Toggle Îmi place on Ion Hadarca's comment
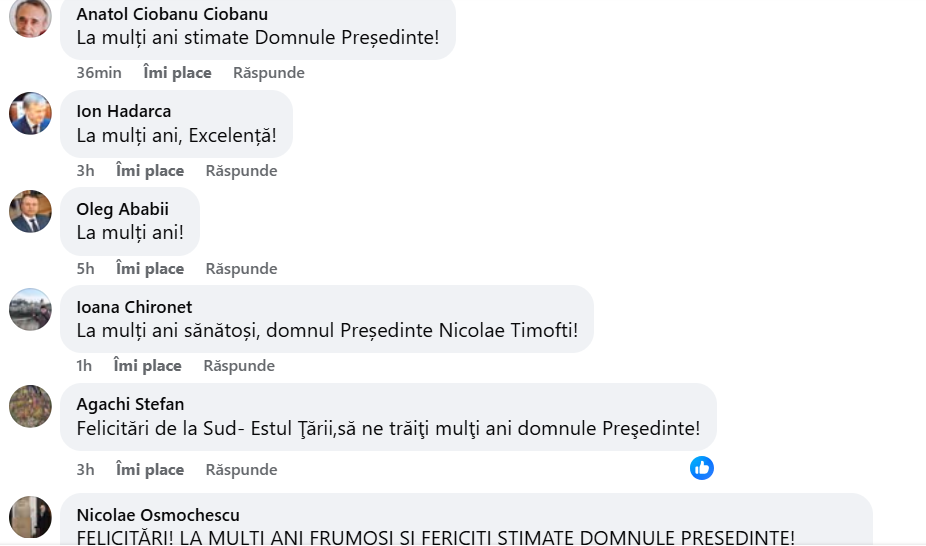This screenshot has height=546, width=926. click(150, 171)
